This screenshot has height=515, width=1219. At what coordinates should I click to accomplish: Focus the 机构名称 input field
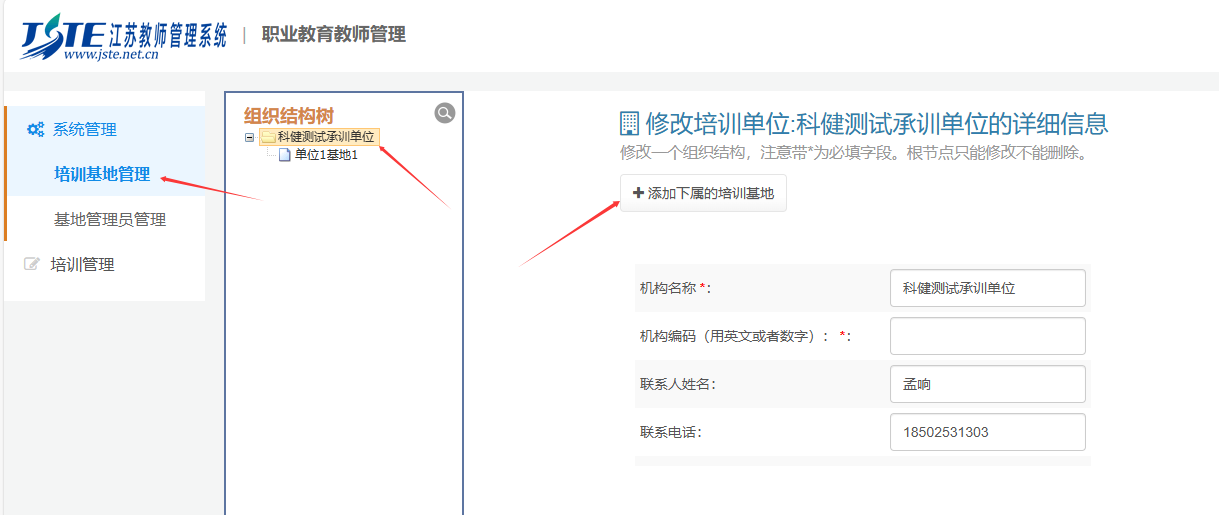click(987, 288)
